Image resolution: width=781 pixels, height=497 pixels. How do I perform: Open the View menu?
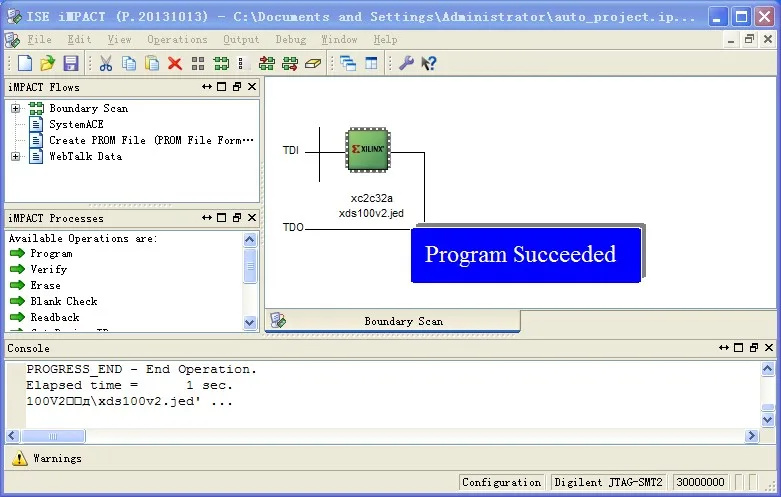(120, 39)
